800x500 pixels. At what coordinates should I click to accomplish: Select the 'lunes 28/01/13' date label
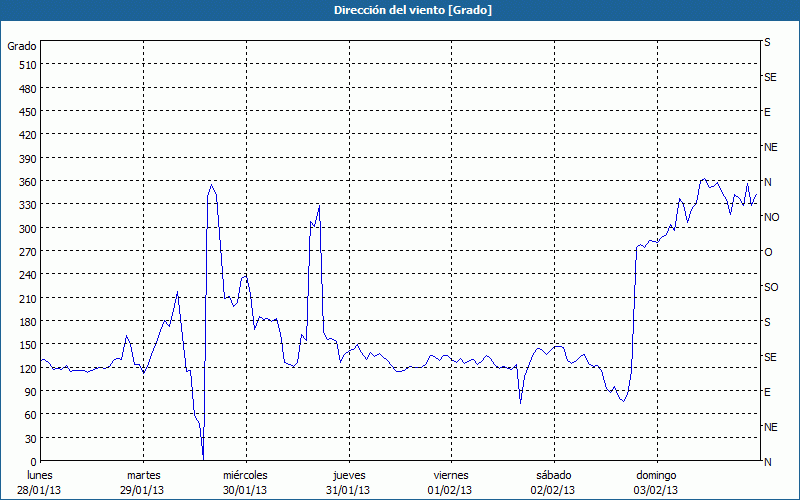pyautogui.click(x=39, y=482)
